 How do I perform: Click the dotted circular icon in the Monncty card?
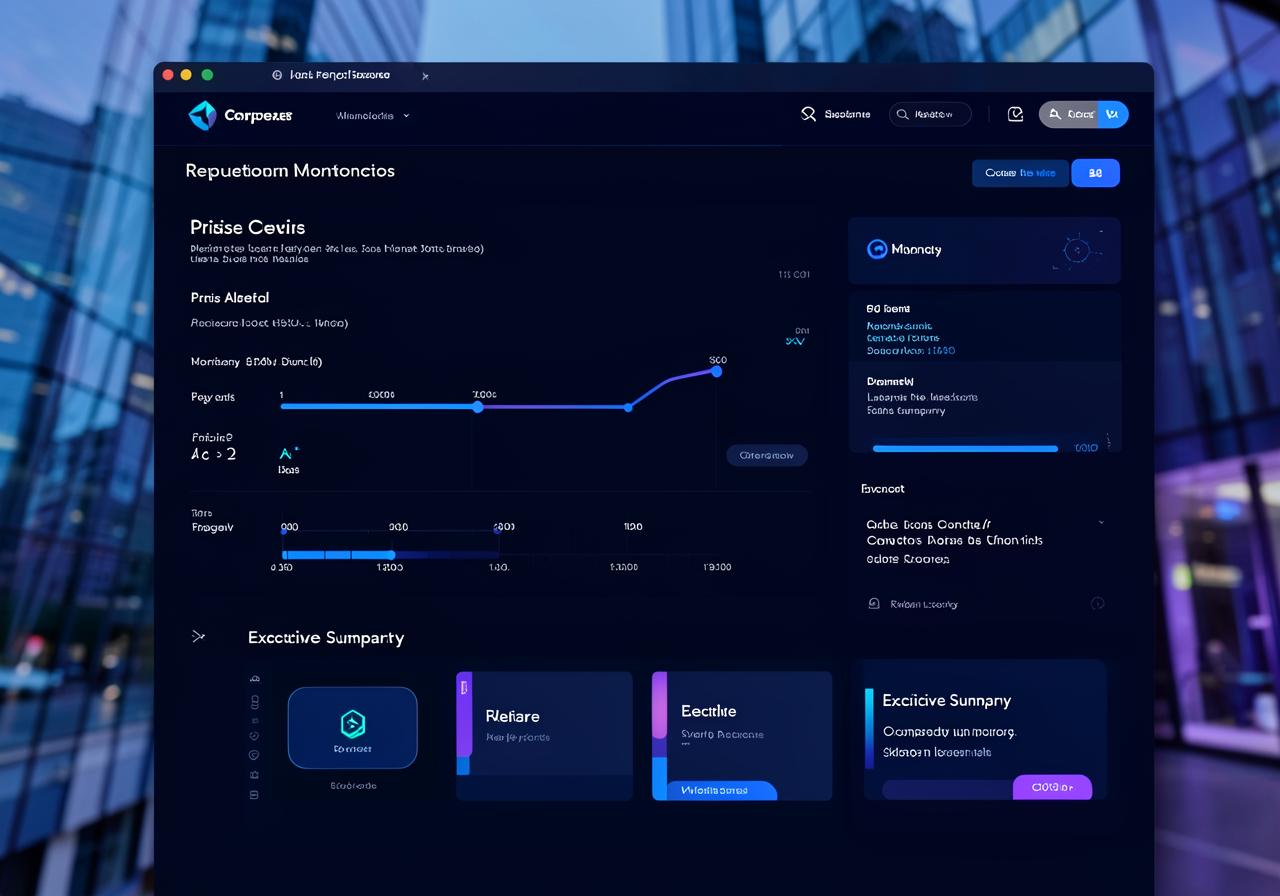(x=1076, y=250)
